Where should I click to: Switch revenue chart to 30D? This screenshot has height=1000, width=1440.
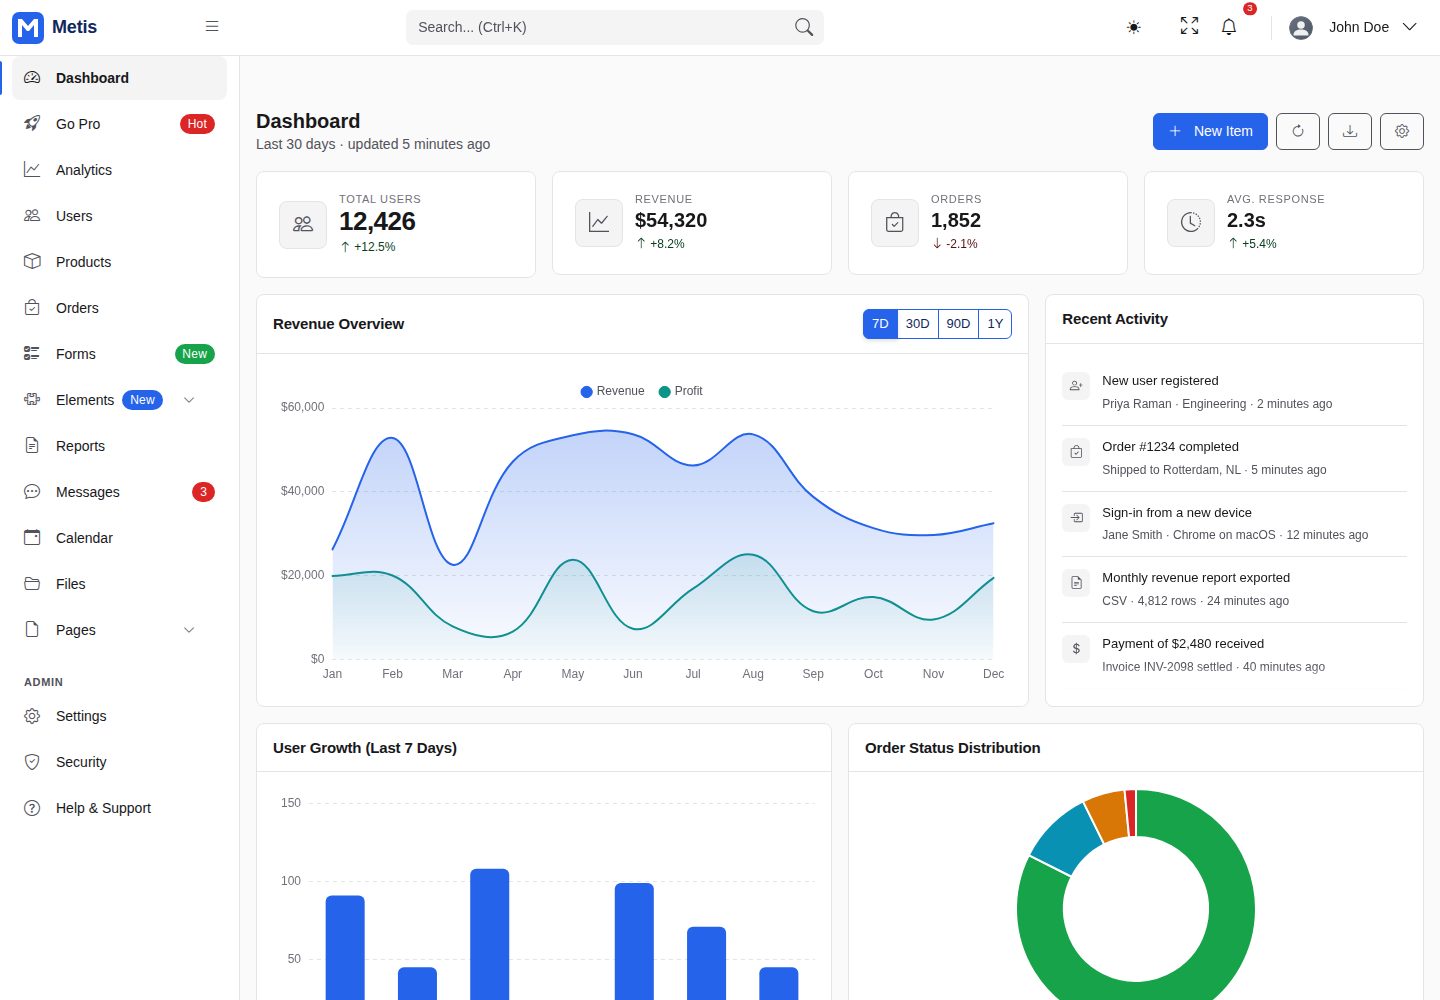coord(918,324)
